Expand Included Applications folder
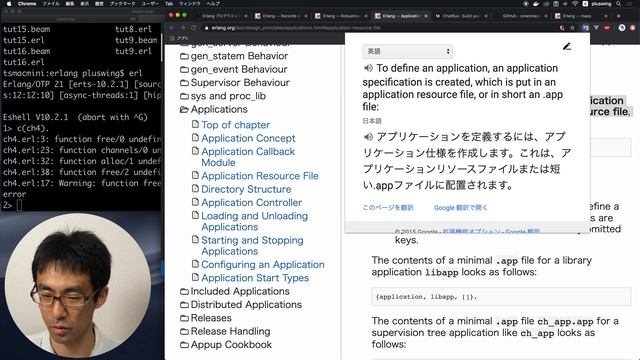The image size is (640, 360). coord(235,291)
